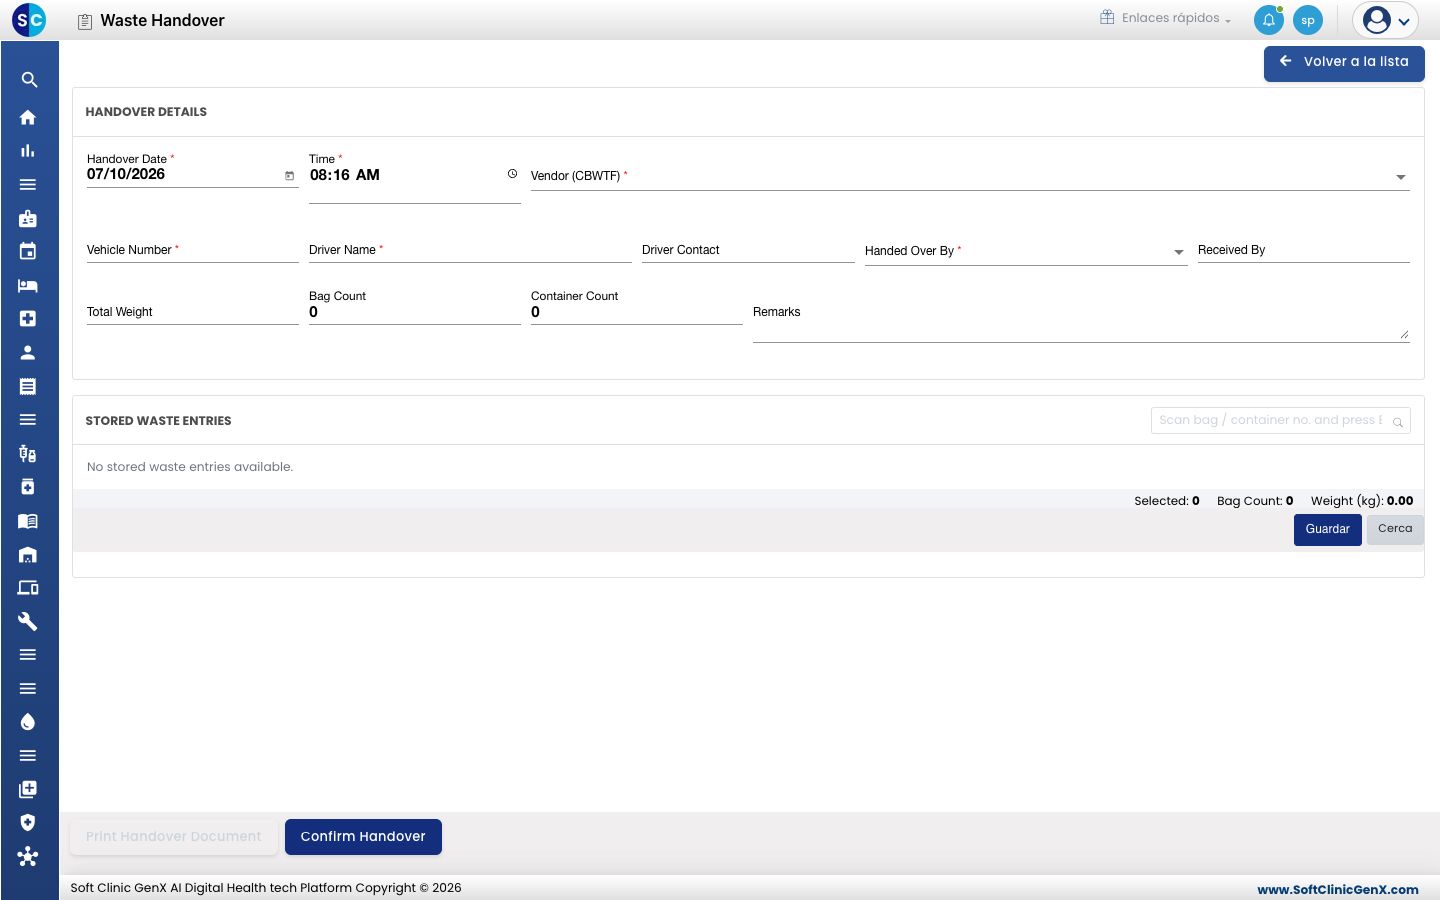
Task: Open the sidebar search icon
Action: tap(29, 80)
